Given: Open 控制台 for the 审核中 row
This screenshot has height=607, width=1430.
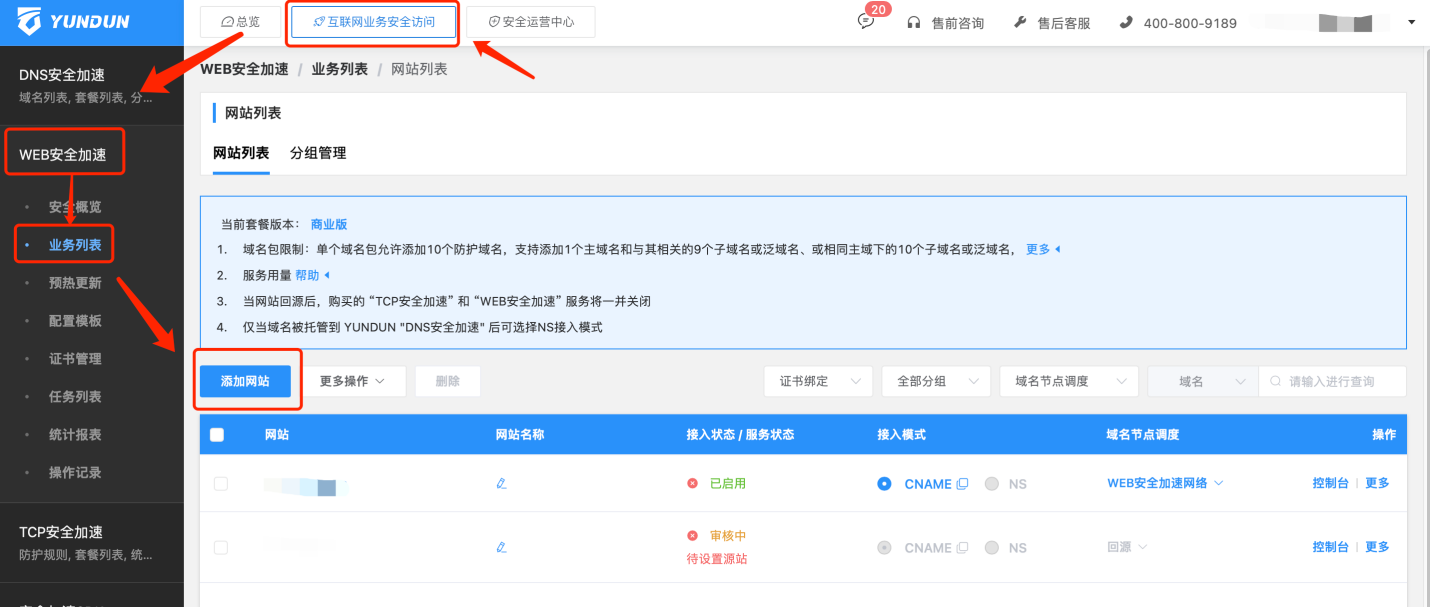Looking at the screenshot, I should pyautogui.click(x=1331, y=547).
